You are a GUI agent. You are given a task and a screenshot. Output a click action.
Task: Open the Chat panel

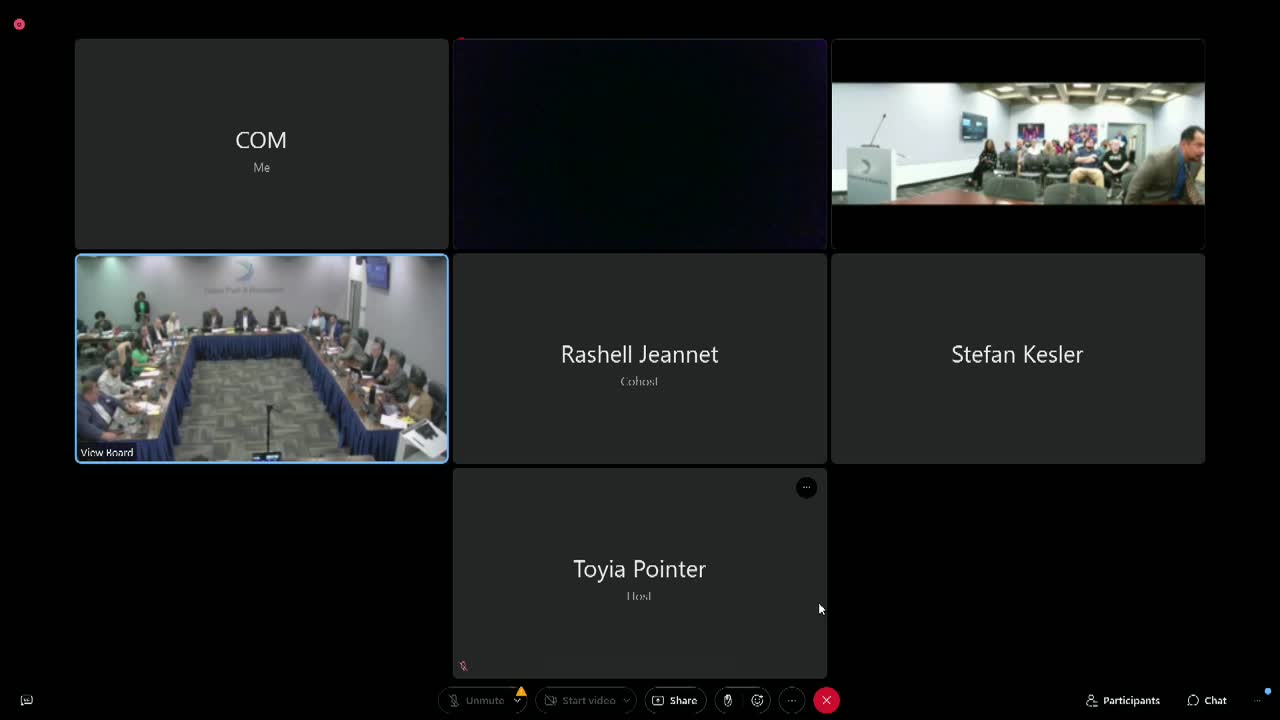point(1207,700)
